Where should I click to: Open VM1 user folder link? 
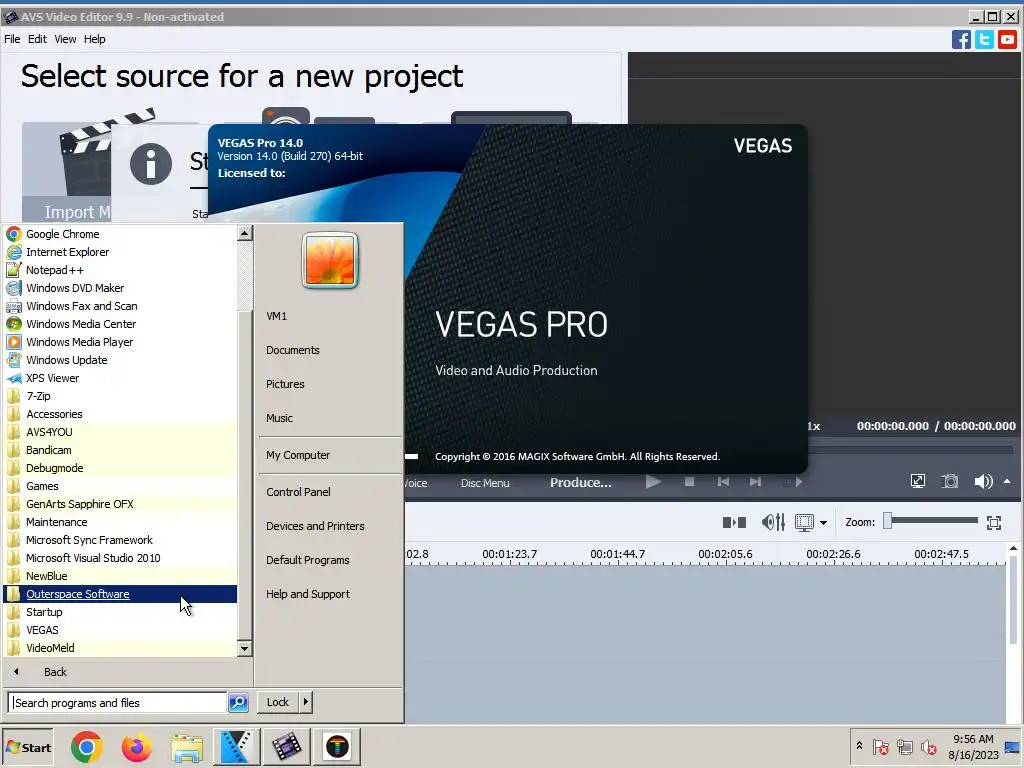tap(276, 316)
